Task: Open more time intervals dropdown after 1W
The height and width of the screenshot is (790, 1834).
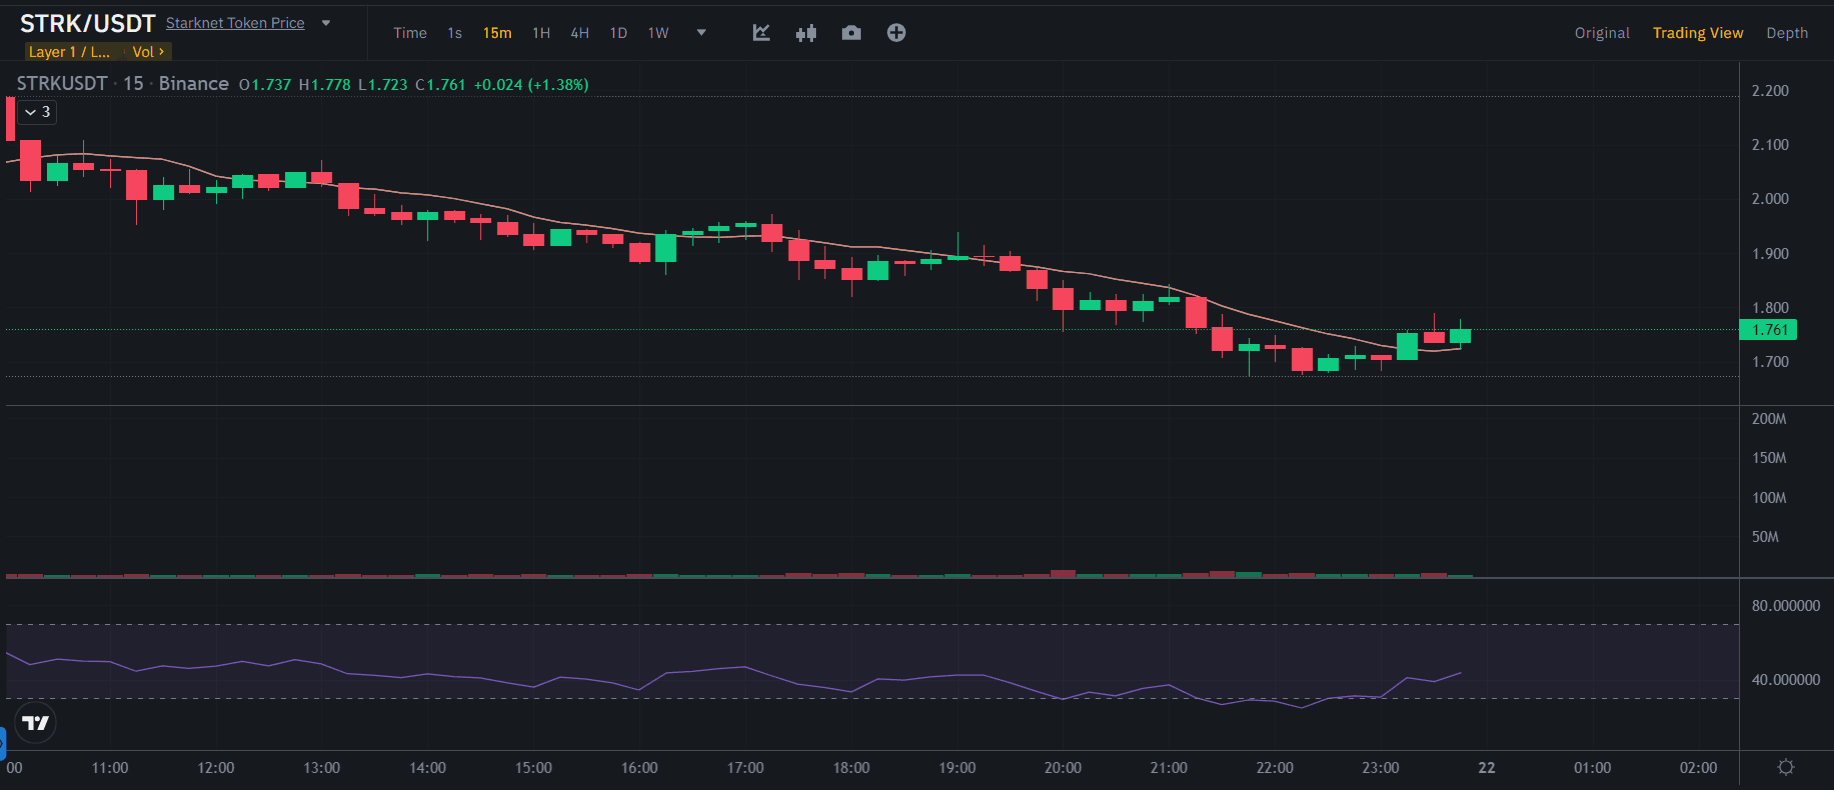Action: (701, 33)
